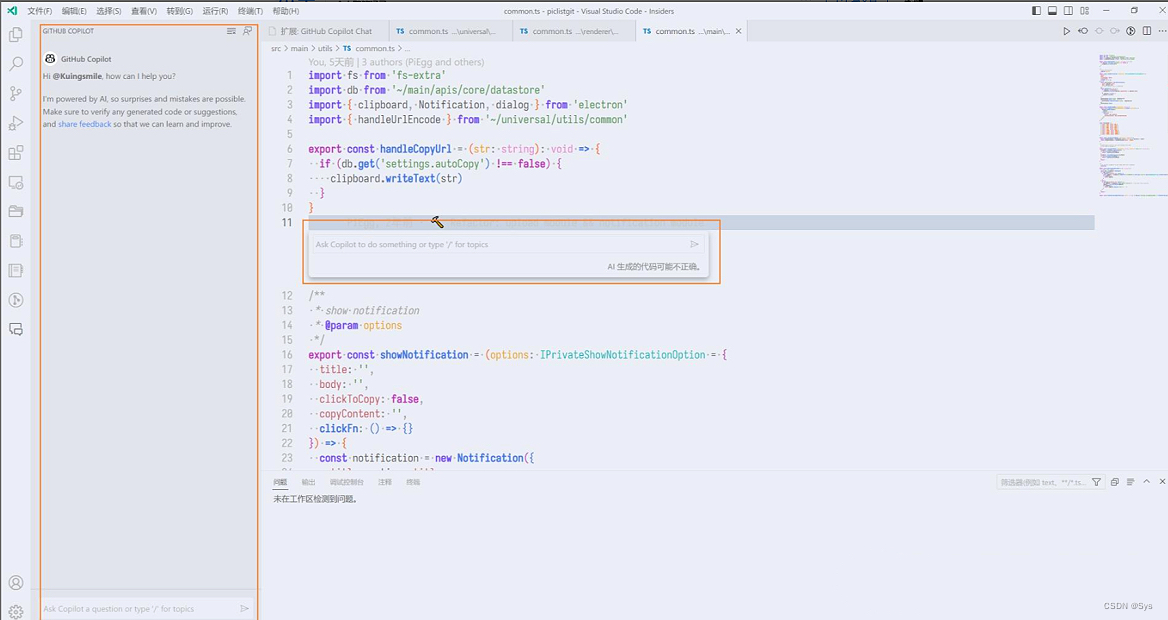This screenshot has height=620, width=1168.
Task: Click the @Kuingsmile mention in chat
Action: click(77, 76)
